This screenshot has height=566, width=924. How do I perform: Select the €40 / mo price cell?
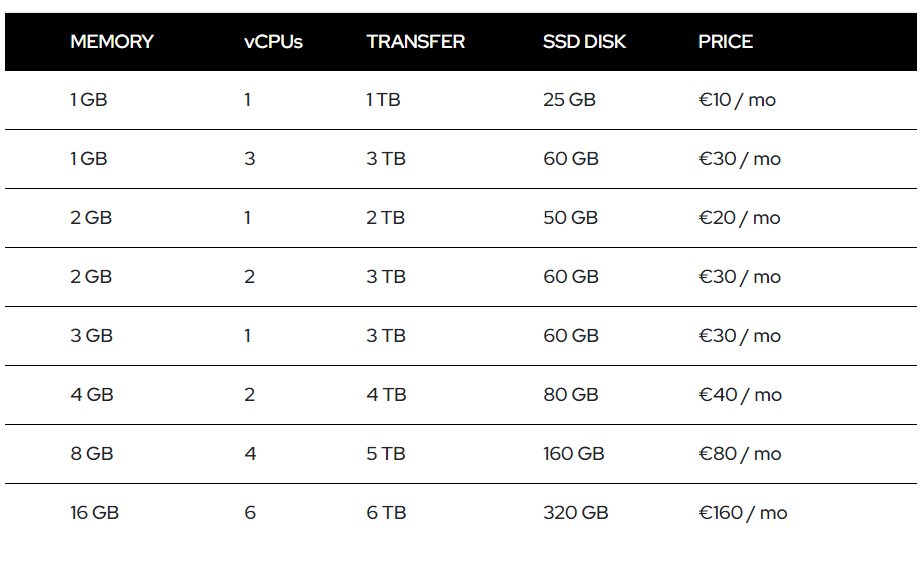(740, 394)
